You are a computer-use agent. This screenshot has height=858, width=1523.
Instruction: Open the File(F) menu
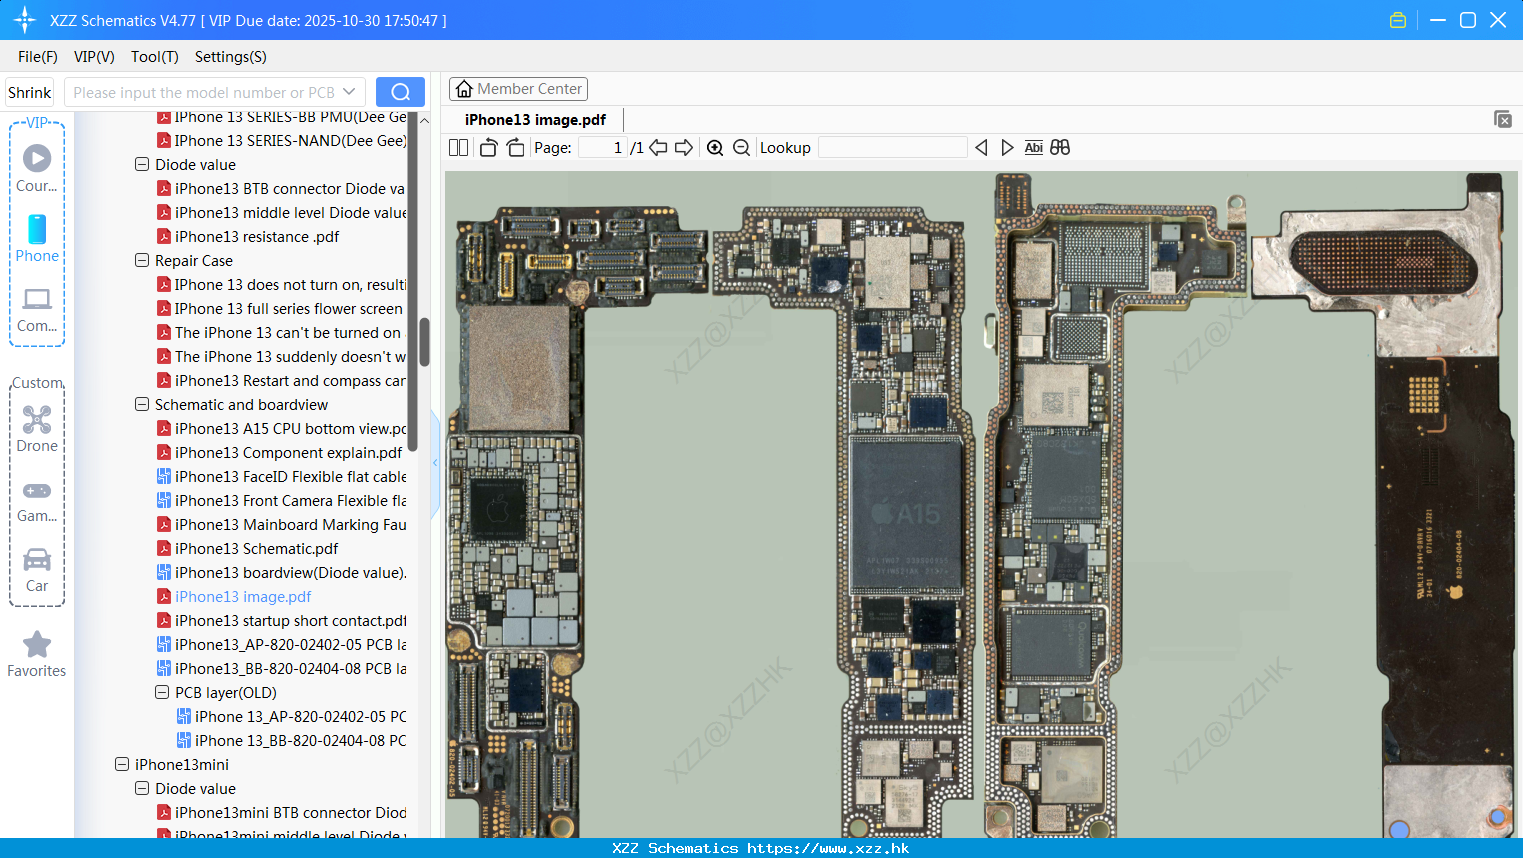(38, 57)
